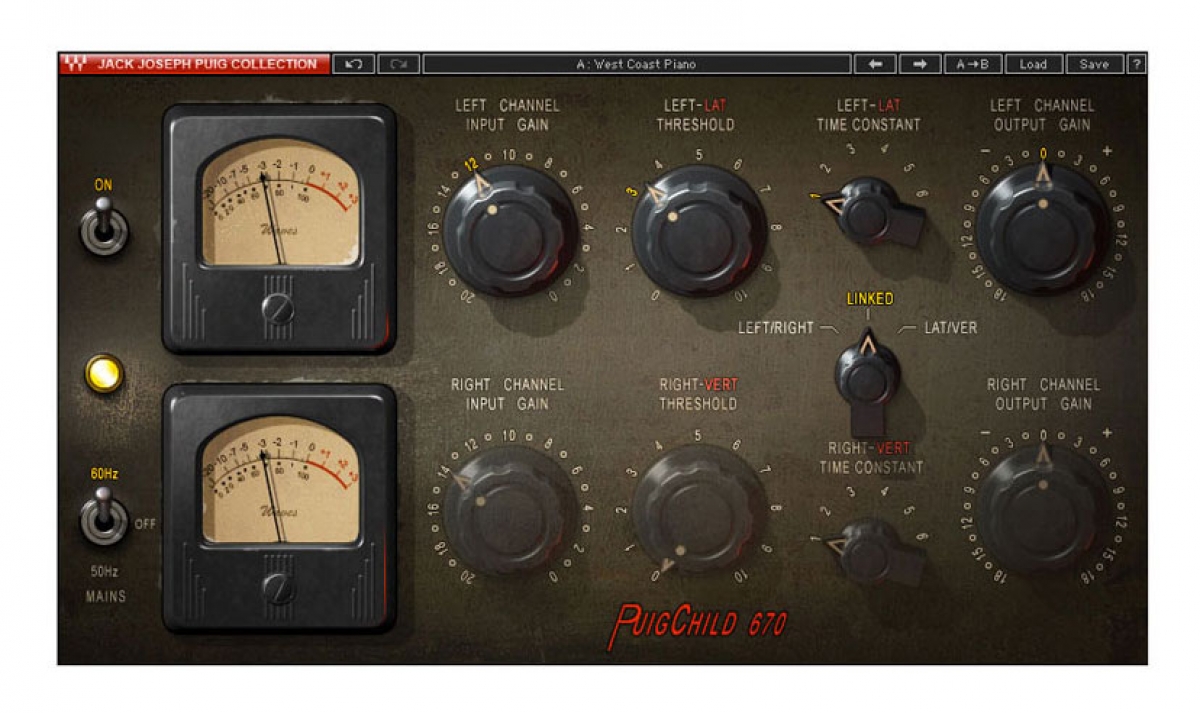Click the Redo arrow button
1200x713 pixels.
[x=399, y=64]
